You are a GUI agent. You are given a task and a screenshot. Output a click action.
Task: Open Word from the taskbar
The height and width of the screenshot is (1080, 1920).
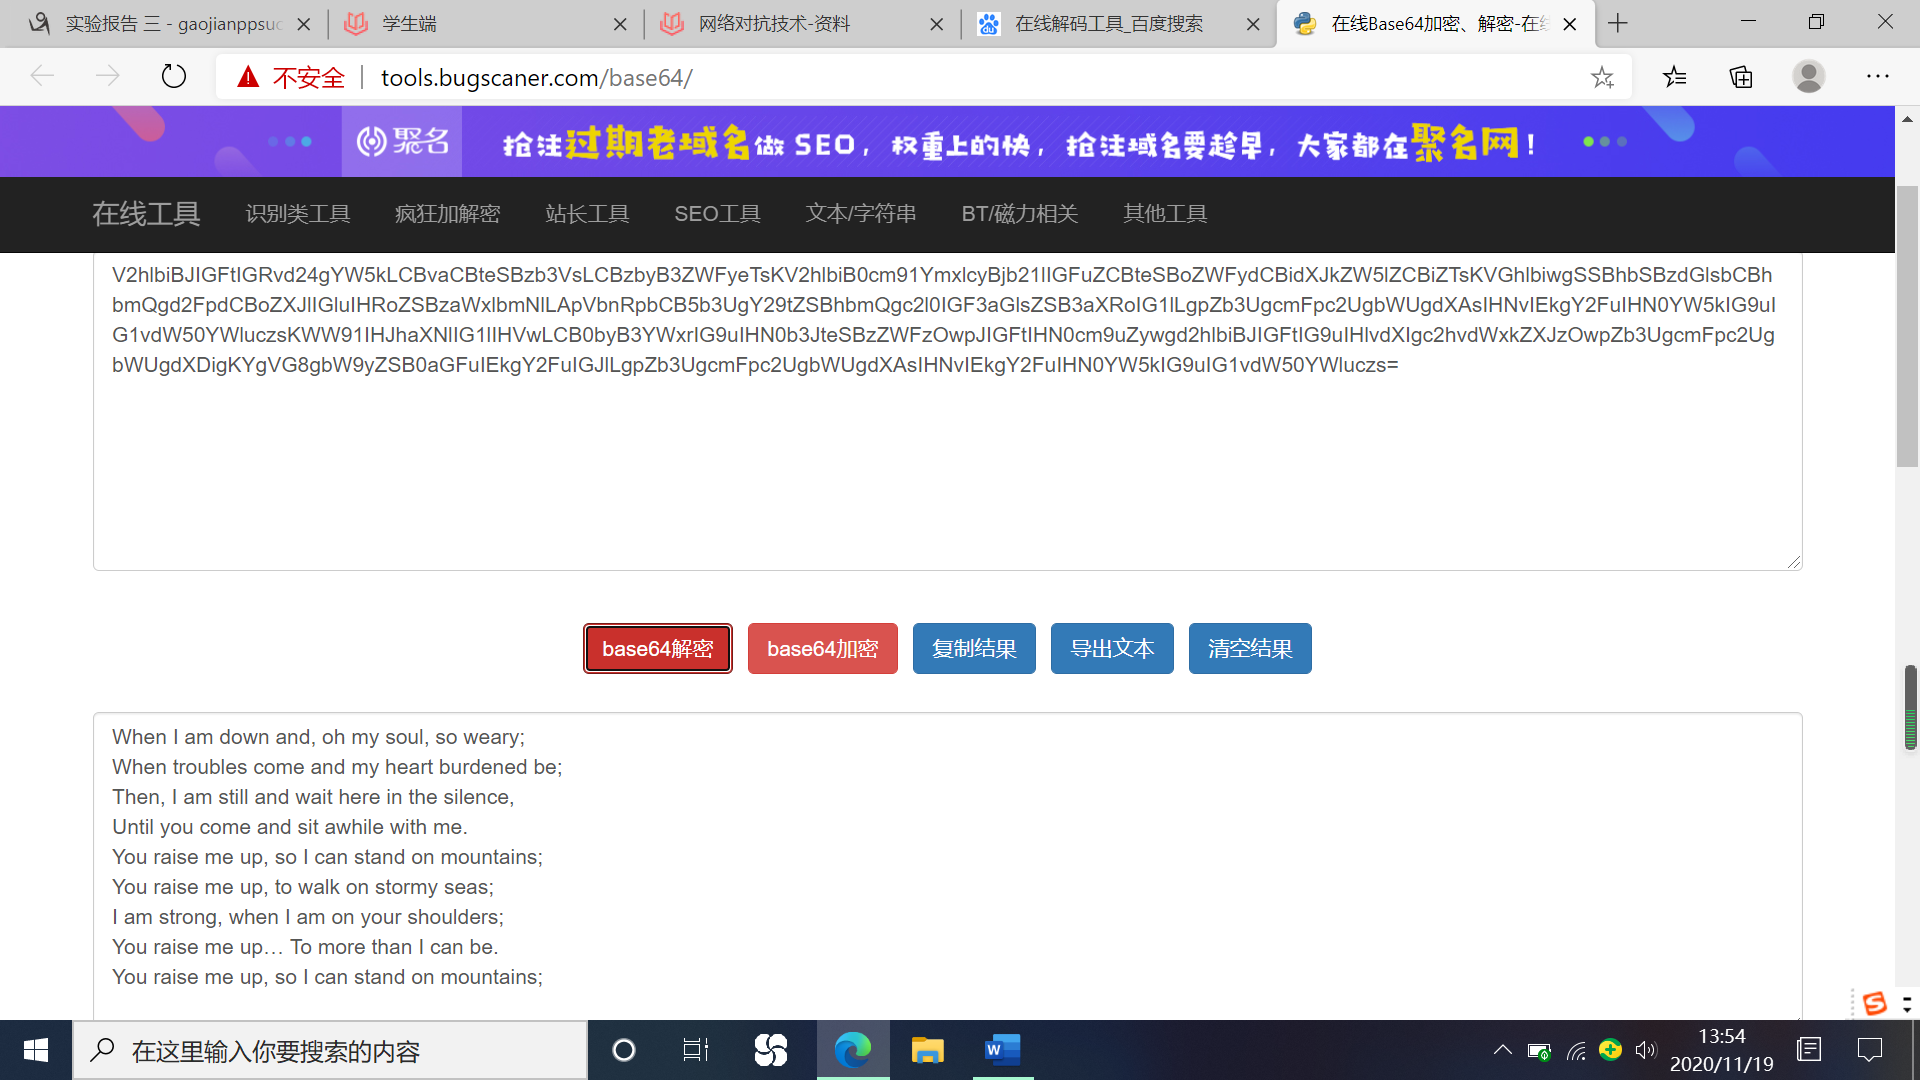1002,1050
